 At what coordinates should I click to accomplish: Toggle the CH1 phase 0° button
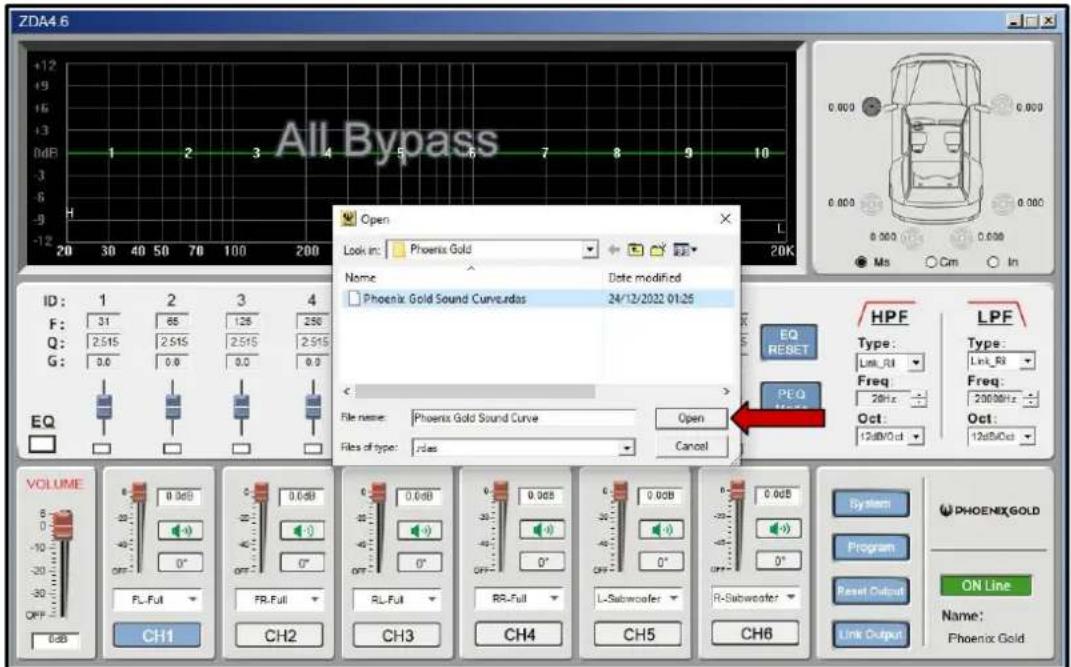click(180, 562)
